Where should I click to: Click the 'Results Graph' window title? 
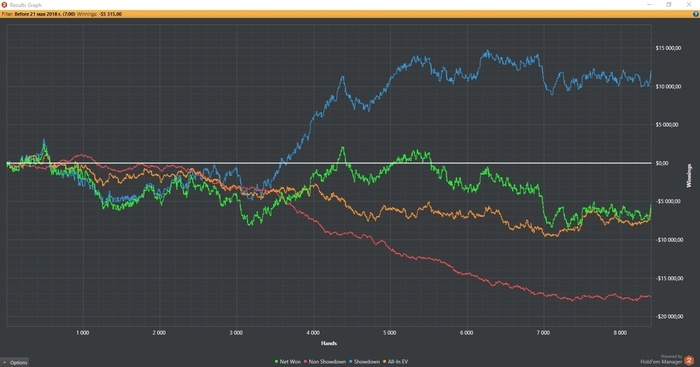[x=26, y=5]
